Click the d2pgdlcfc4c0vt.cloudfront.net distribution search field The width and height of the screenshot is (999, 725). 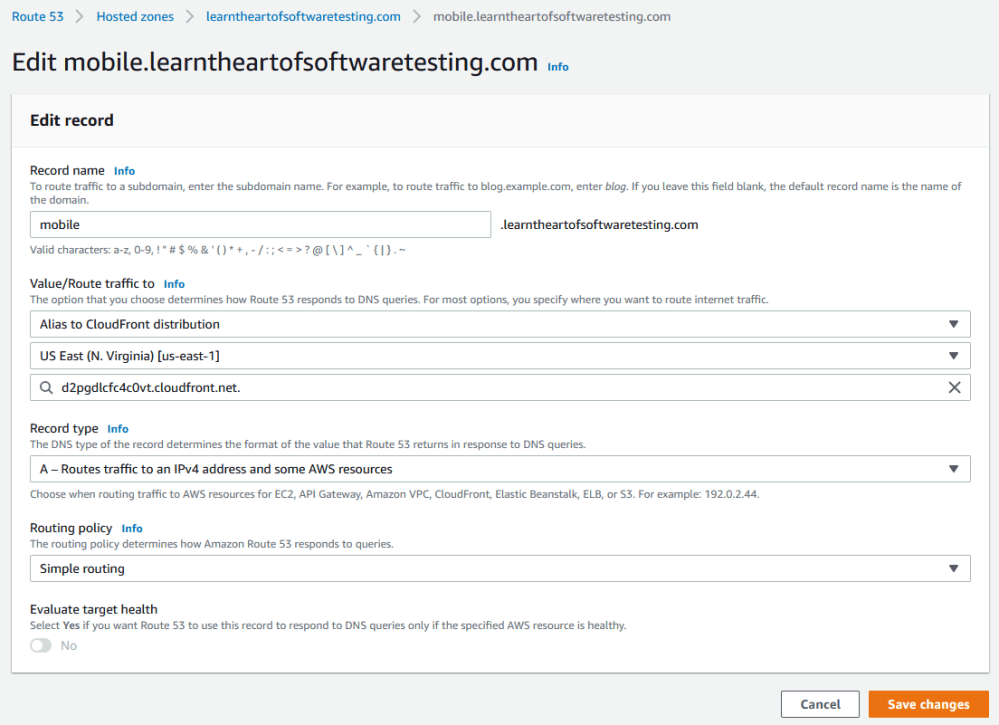pyautogui.click(x=490, y=388)
